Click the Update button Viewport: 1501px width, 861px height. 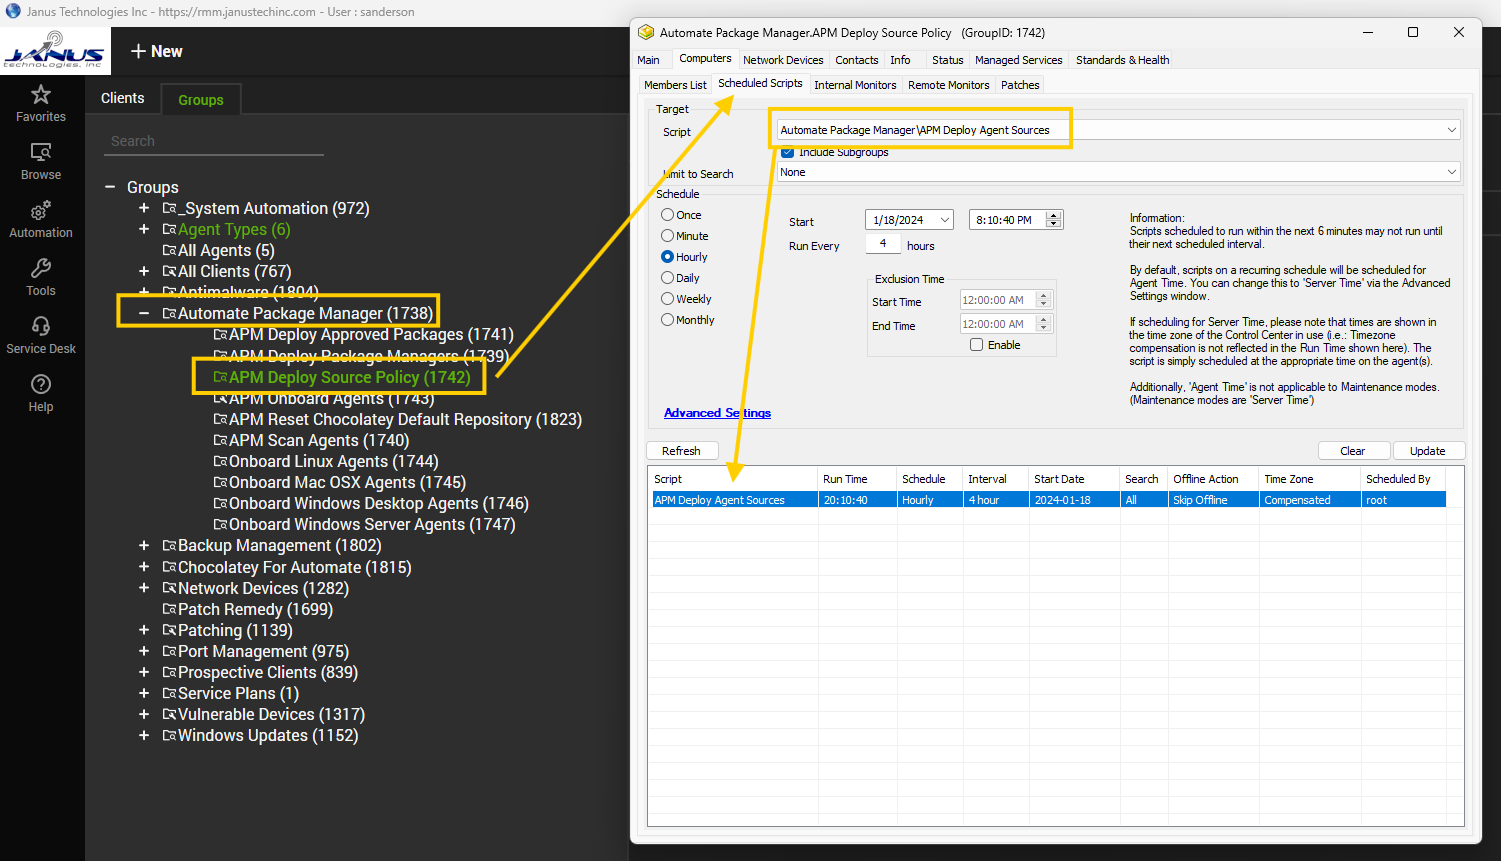(1428, 451)
